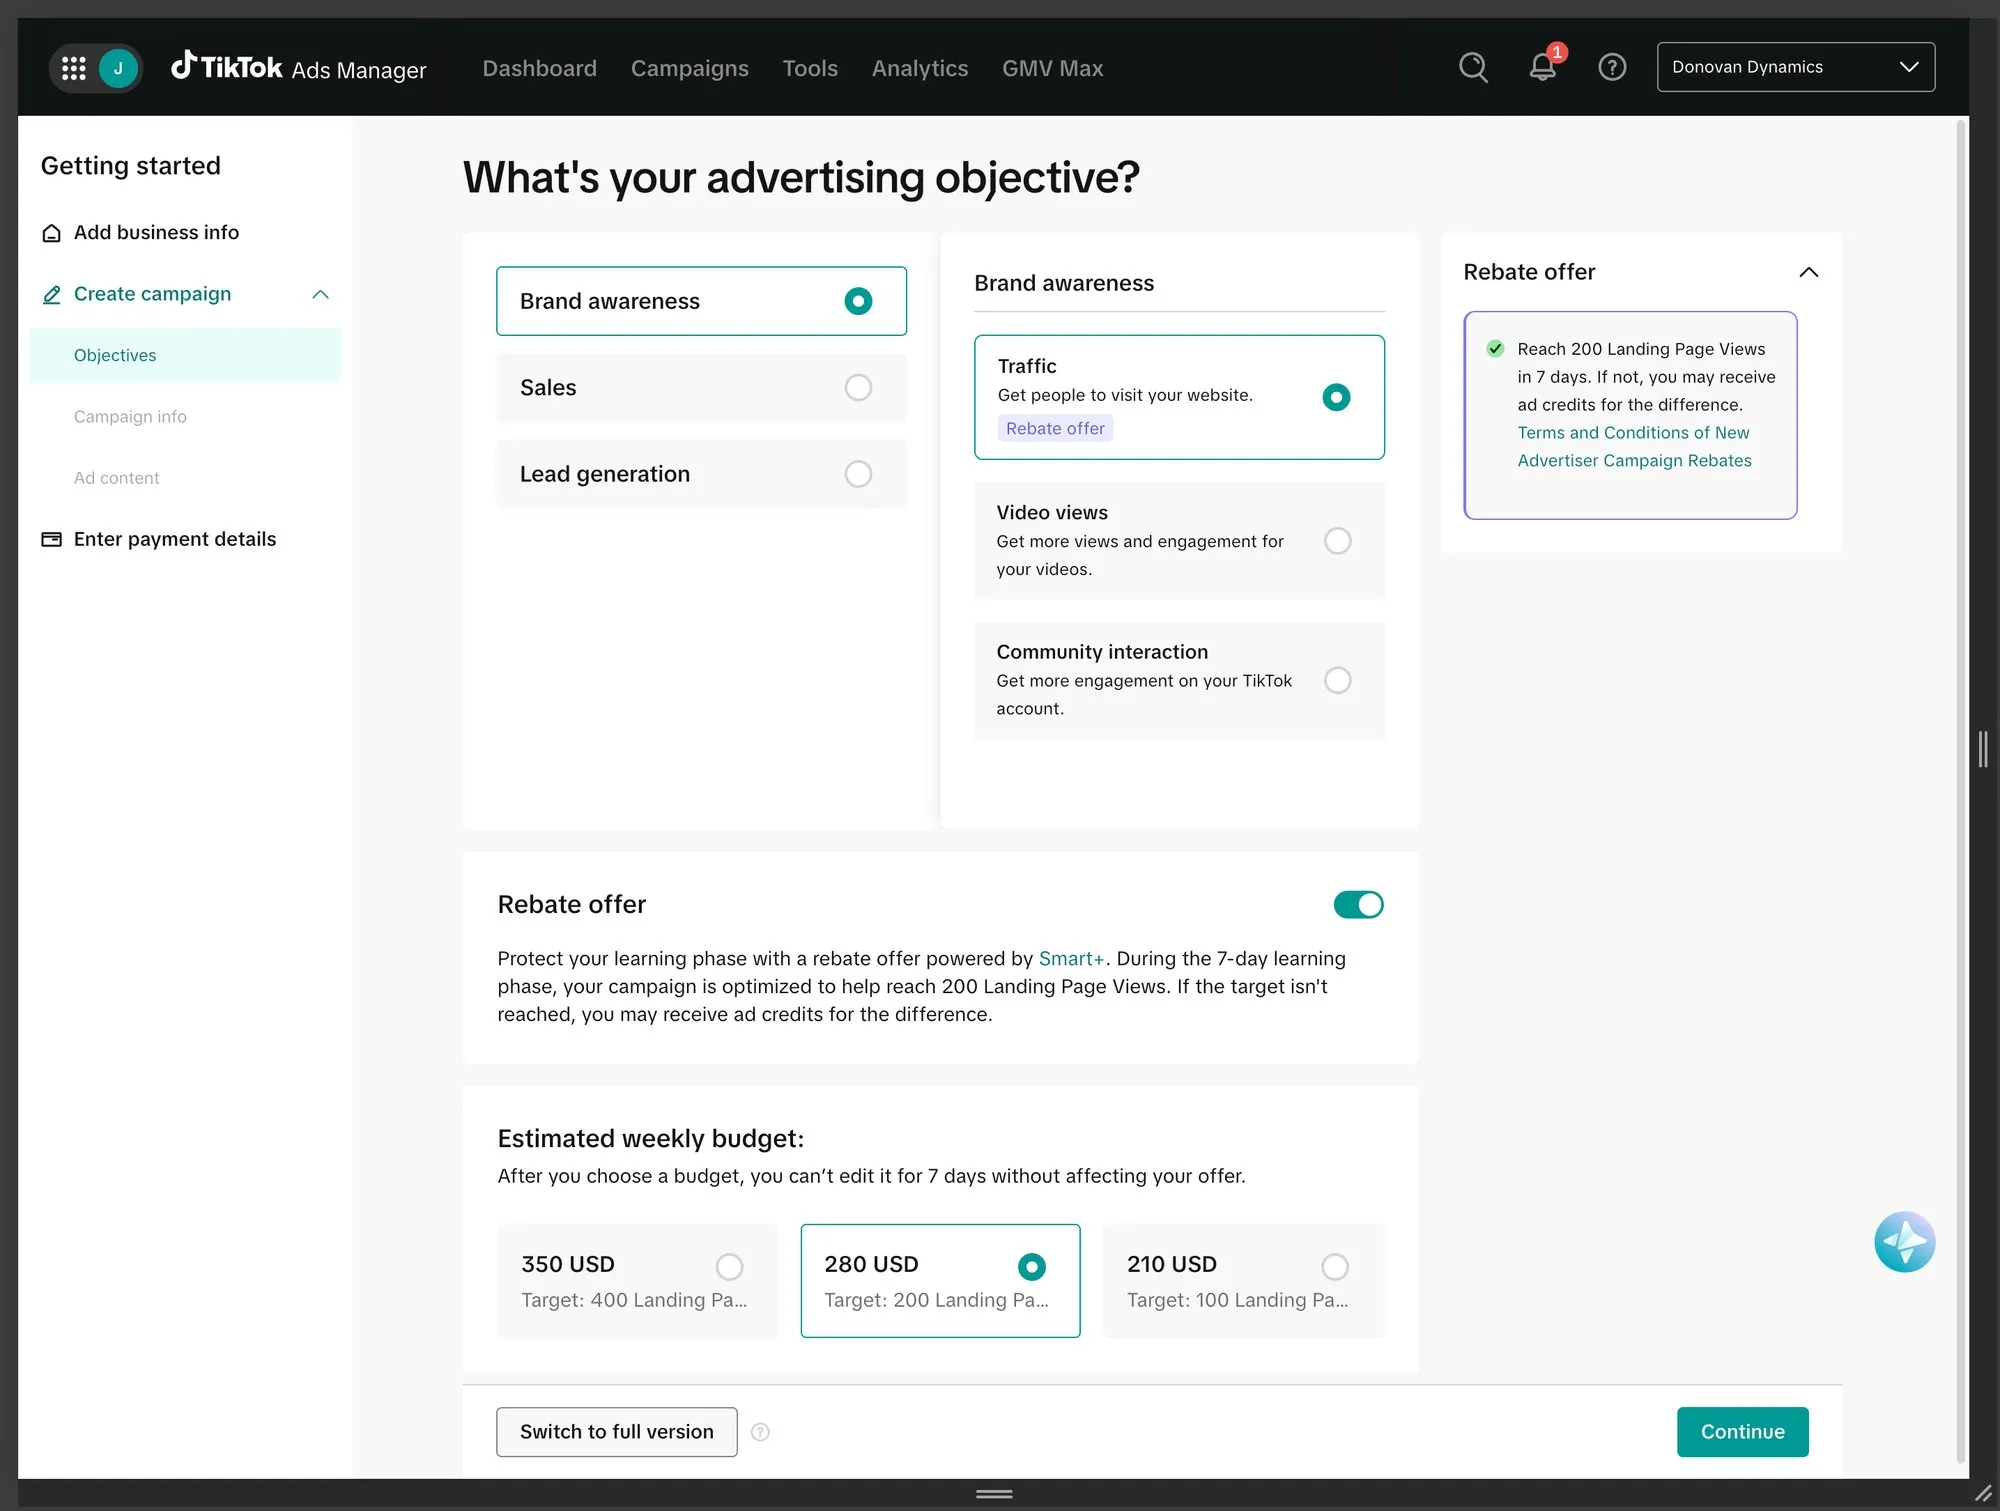Select Community interaction radio option
2000x1511 pixels.
point(1337,680)
